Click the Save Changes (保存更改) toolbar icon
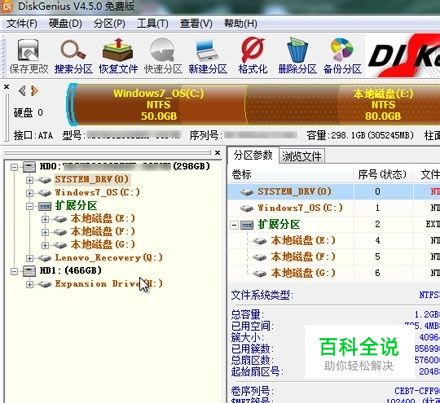Viewport: 440px width, 403px height. pos(28,56)
